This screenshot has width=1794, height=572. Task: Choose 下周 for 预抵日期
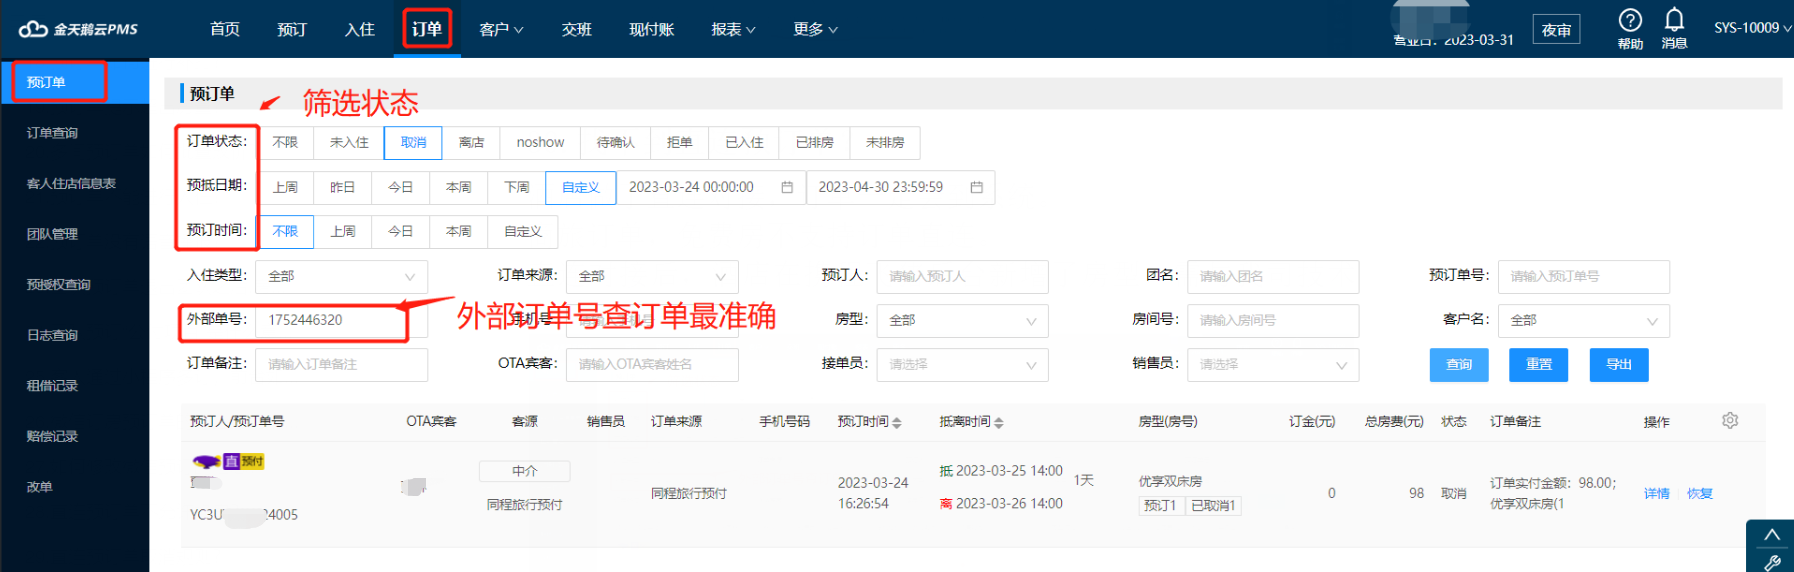tap(516, 187)
